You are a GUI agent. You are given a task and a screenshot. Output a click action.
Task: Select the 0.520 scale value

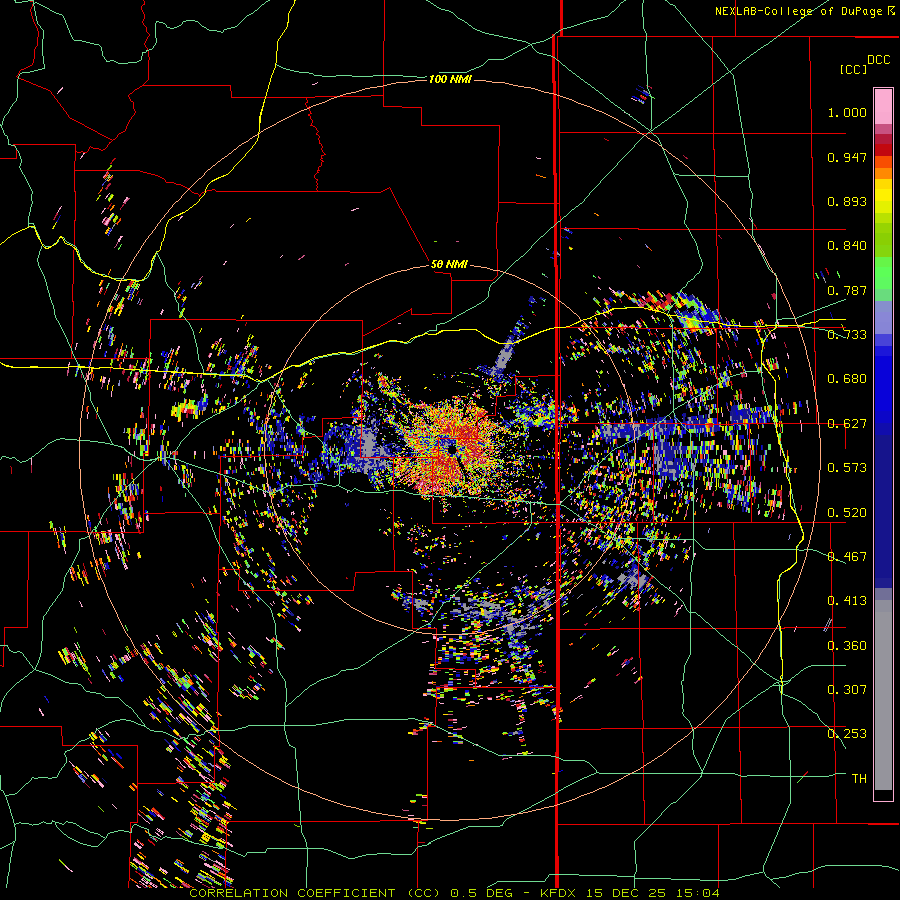click(x=847, y=513)
